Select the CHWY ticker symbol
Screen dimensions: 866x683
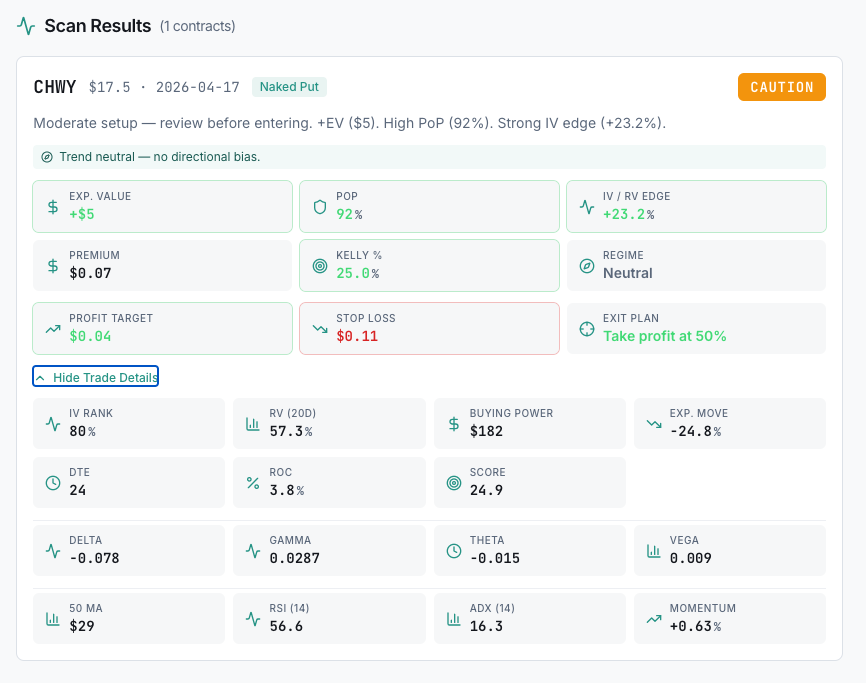tap(55, 87)
